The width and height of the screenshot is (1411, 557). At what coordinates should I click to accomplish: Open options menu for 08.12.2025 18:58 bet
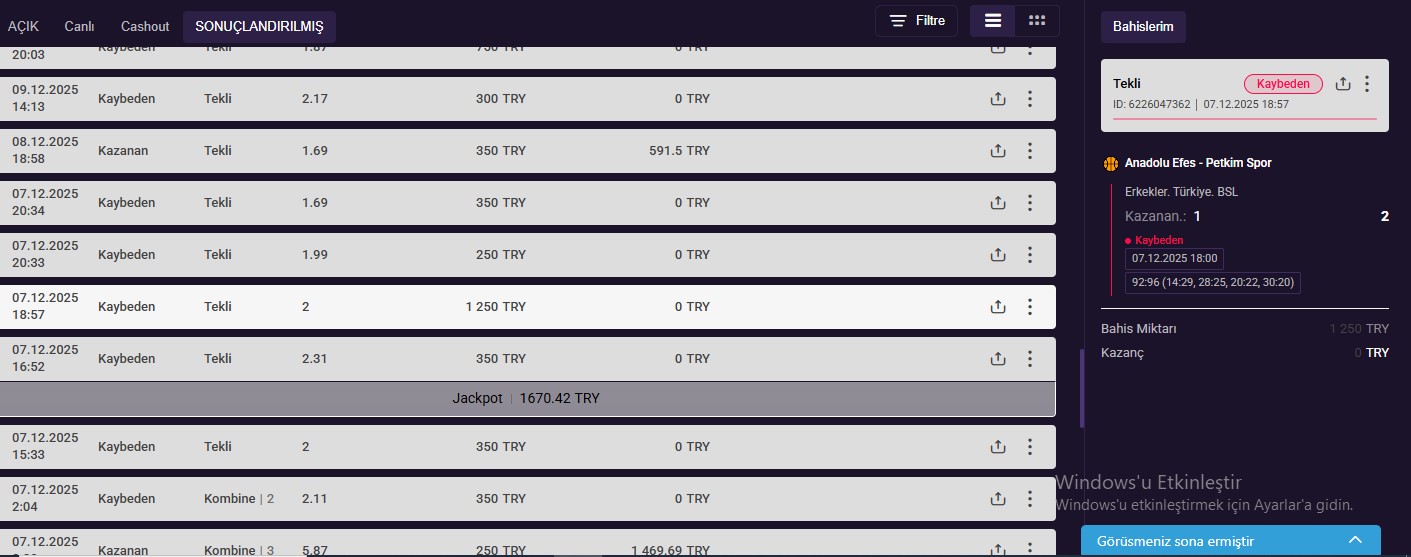[1029, 151]
